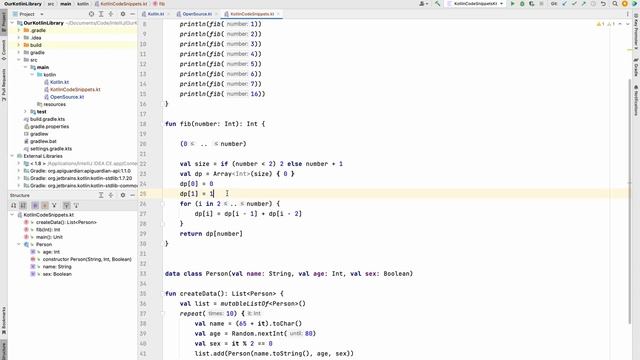This screenshot has height=360, width=640.
Task: Open the Bookmarks side tool tab
Action: coord(4,320)
